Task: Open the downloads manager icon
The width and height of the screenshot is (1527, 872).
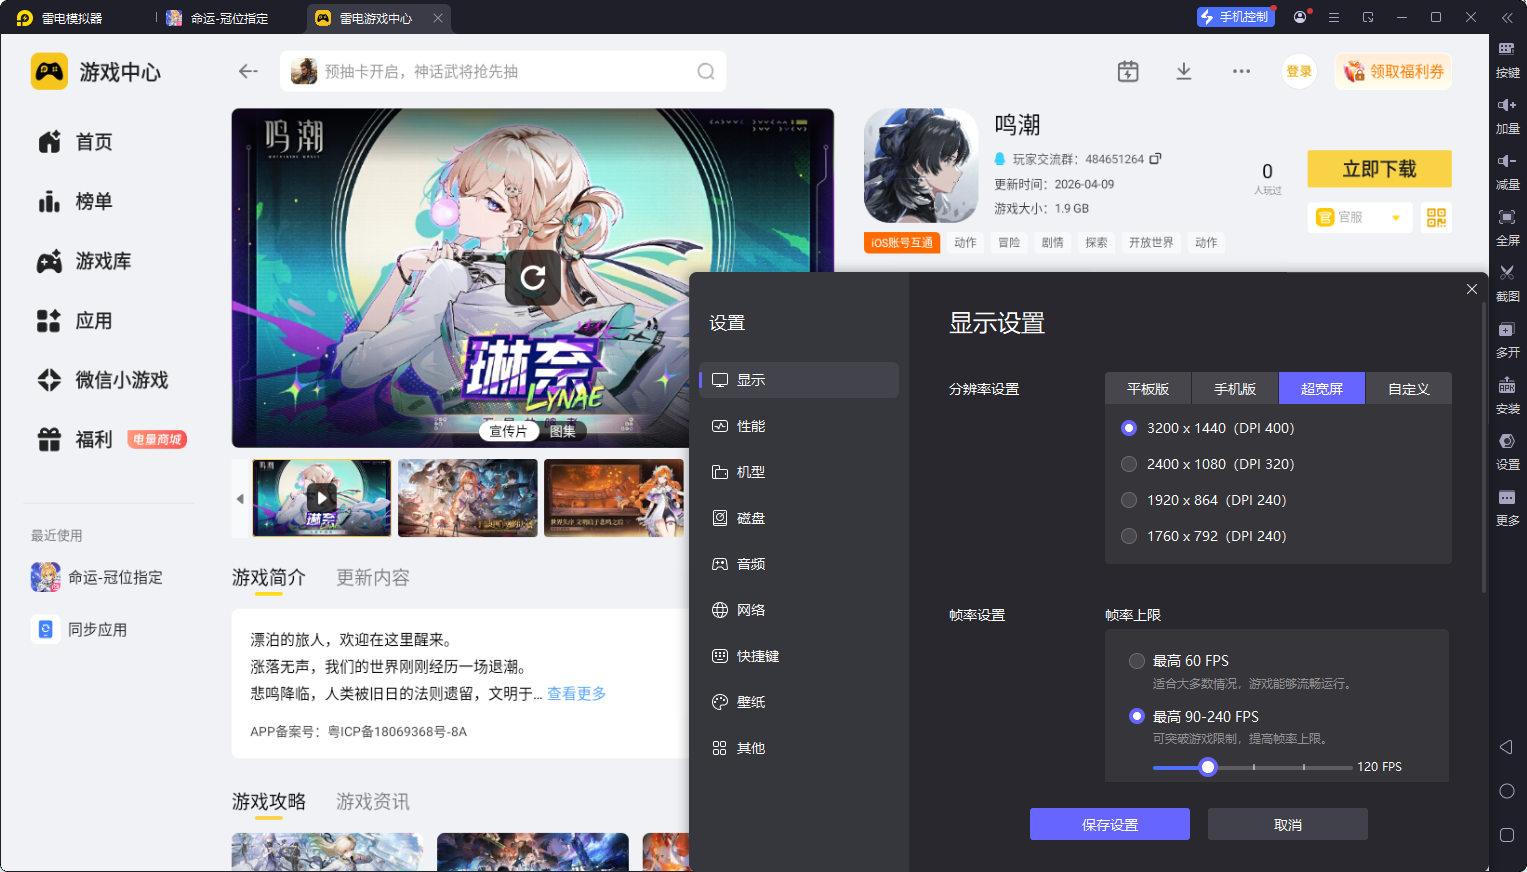Action: click(1184, 71)
